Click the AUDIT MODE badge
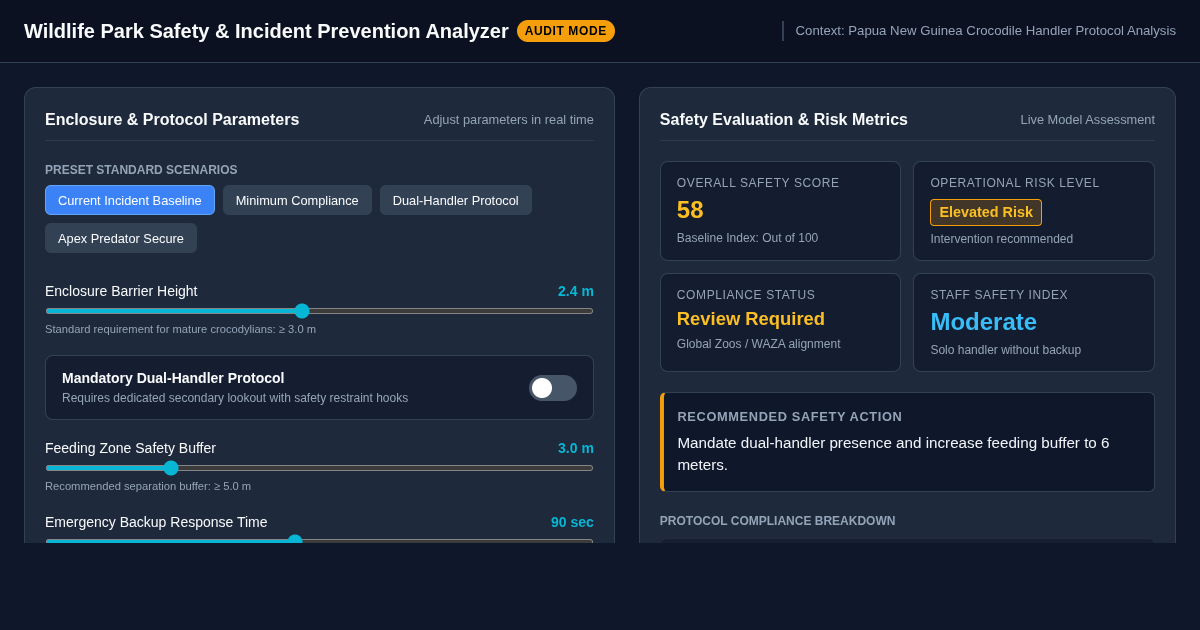This screenshot has height=630, width=1200. (x=566, y=31)
